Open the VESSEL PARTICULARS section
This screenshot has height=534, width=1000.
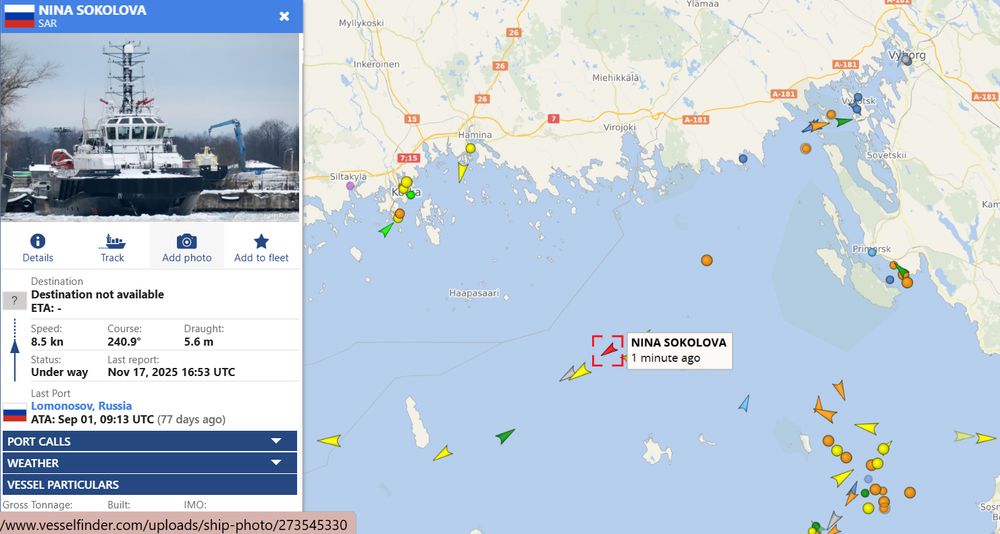pyautogui.click(x=150, y=484)
